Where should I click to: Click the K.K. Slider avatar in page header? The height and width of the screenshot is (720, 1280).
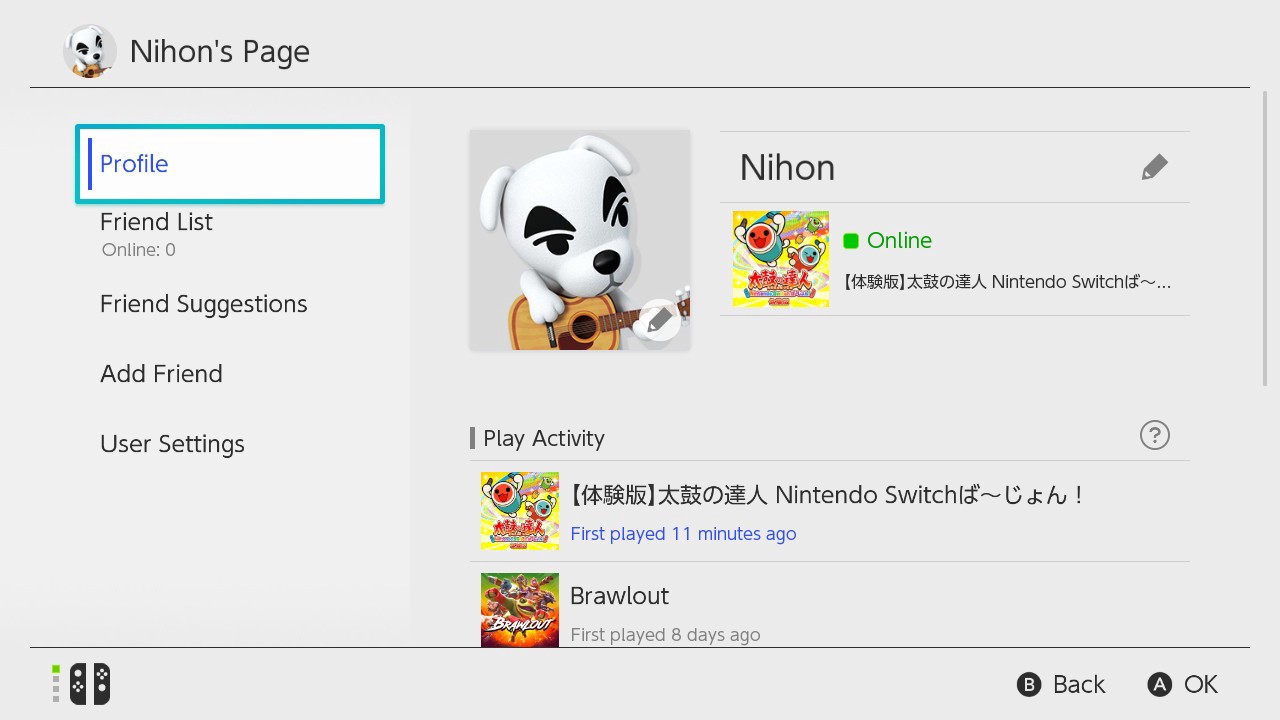tap(90, 51)
